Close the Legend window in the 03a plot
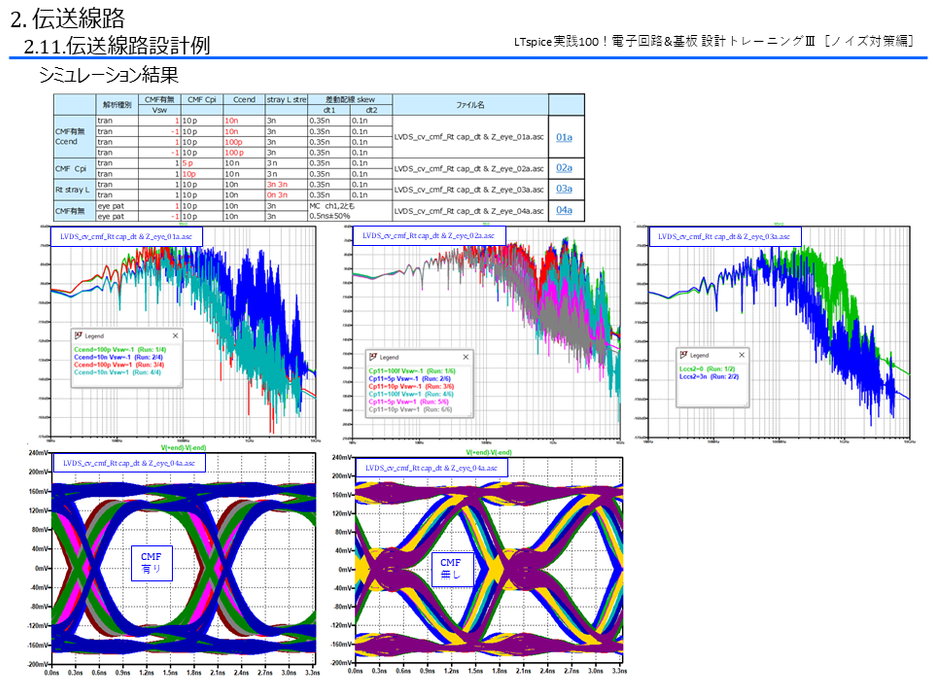The width and height of the screenshot is (933, 700). pos(741,355)
